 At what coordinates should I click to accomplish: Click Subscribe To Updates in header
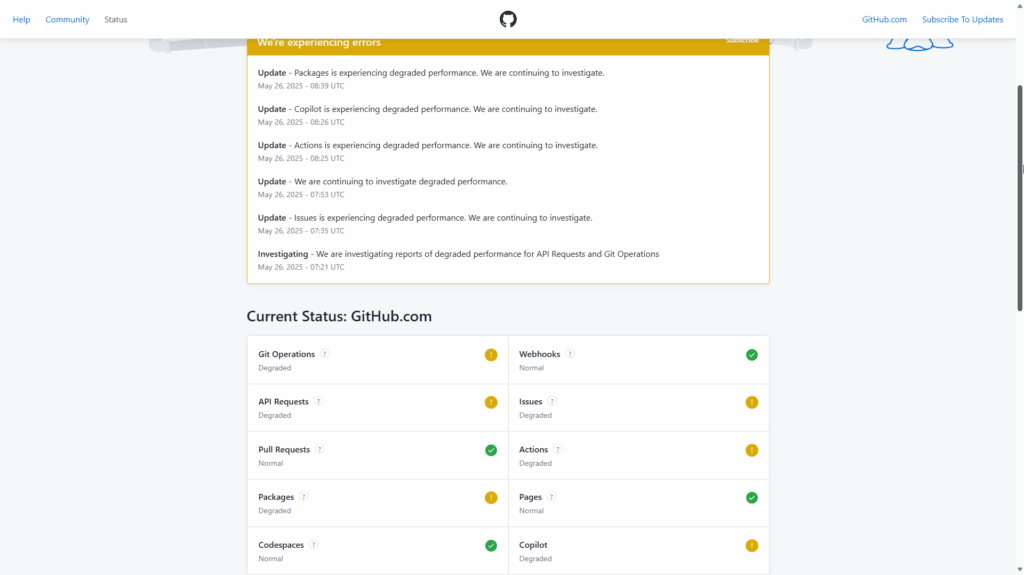[x=962, y=20]
